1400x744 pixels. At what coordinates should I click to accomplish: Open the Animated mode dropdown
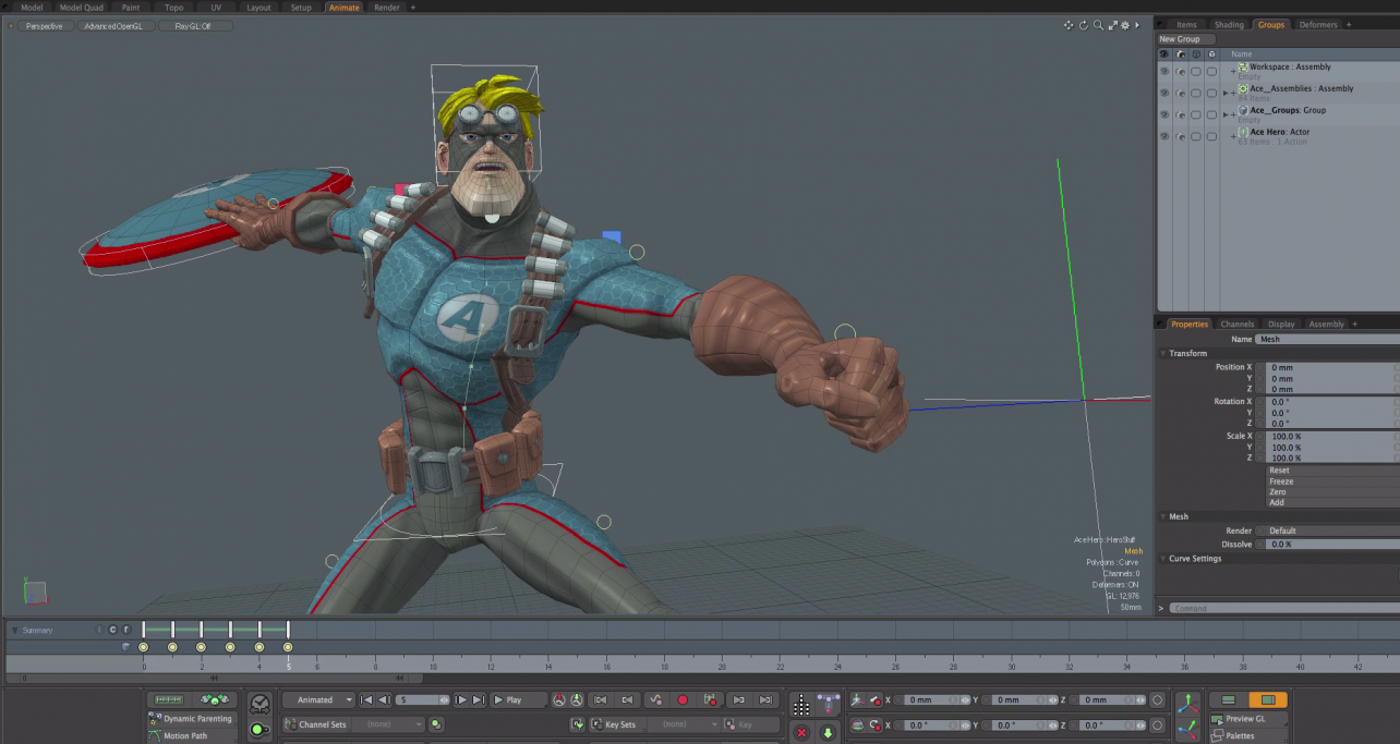tap(320, 700)
